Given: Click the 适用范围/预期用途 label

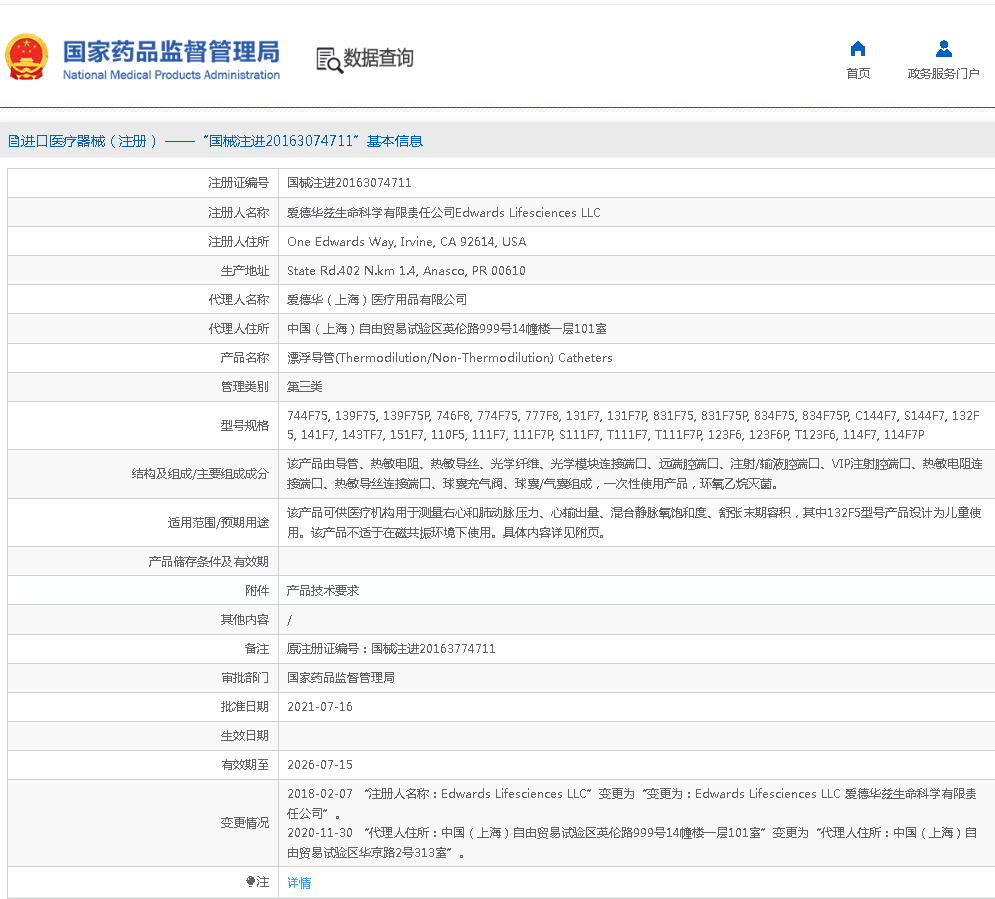Looking at the screenshot, I should pos(218,523).
